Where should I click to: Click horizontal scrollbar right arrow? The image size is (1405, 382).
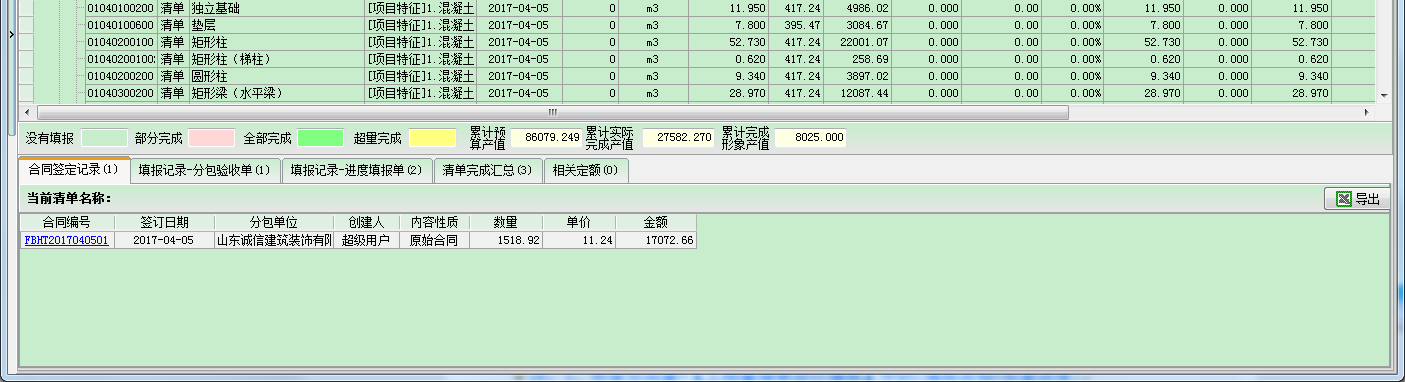click(1368, 112)
